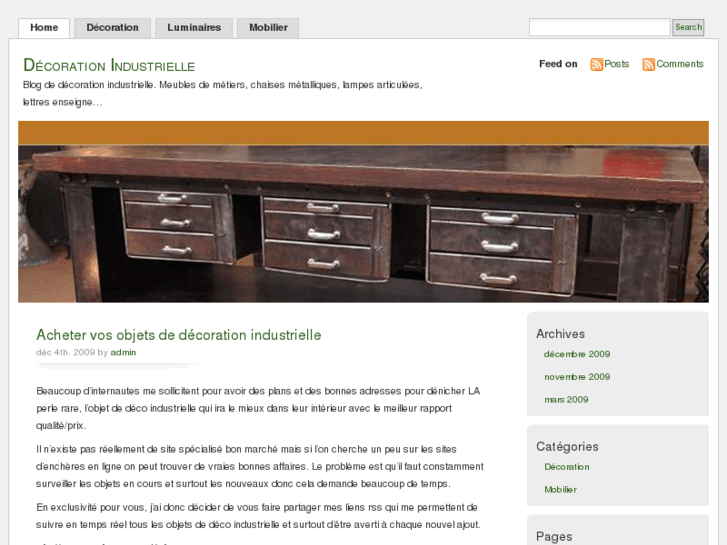Open the novembre 2009 archive
Screen dimensions: 727x545
(x=577, y=377)
